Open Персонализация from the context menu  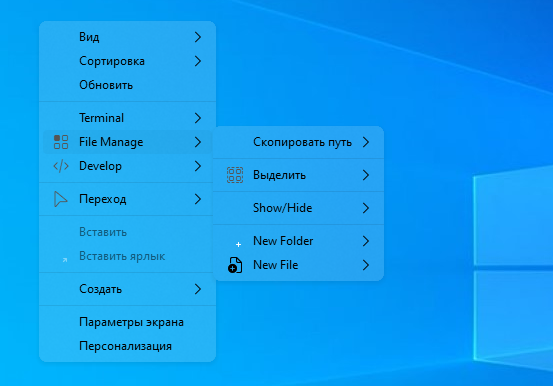tap(127, 346)
